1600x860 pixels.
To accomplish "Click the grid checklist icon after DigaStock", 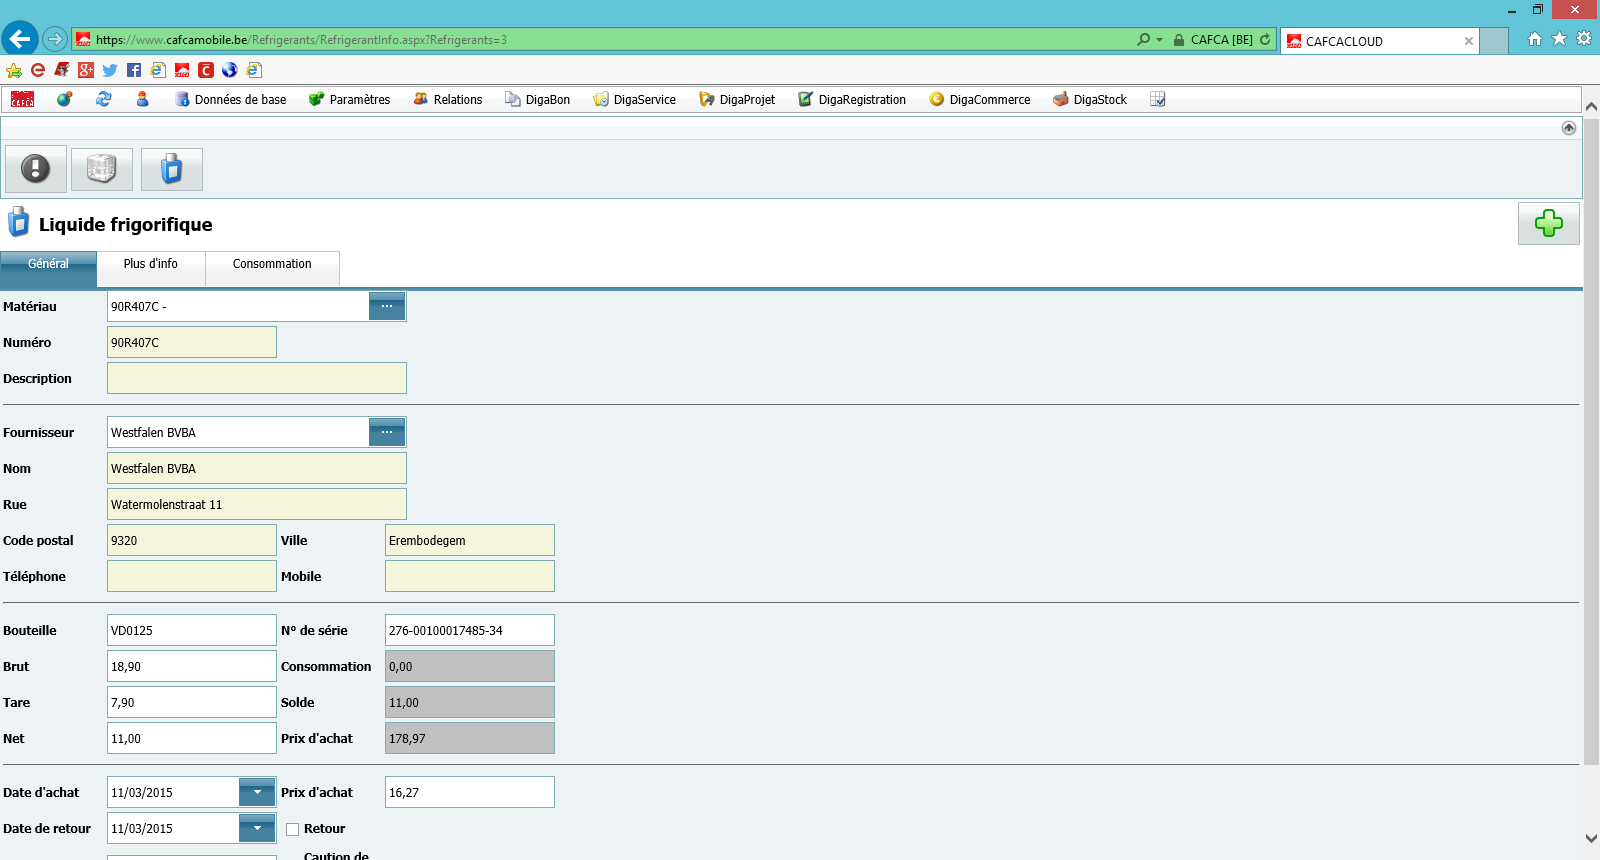I will pyautogui.click(x=1158, y=99).
